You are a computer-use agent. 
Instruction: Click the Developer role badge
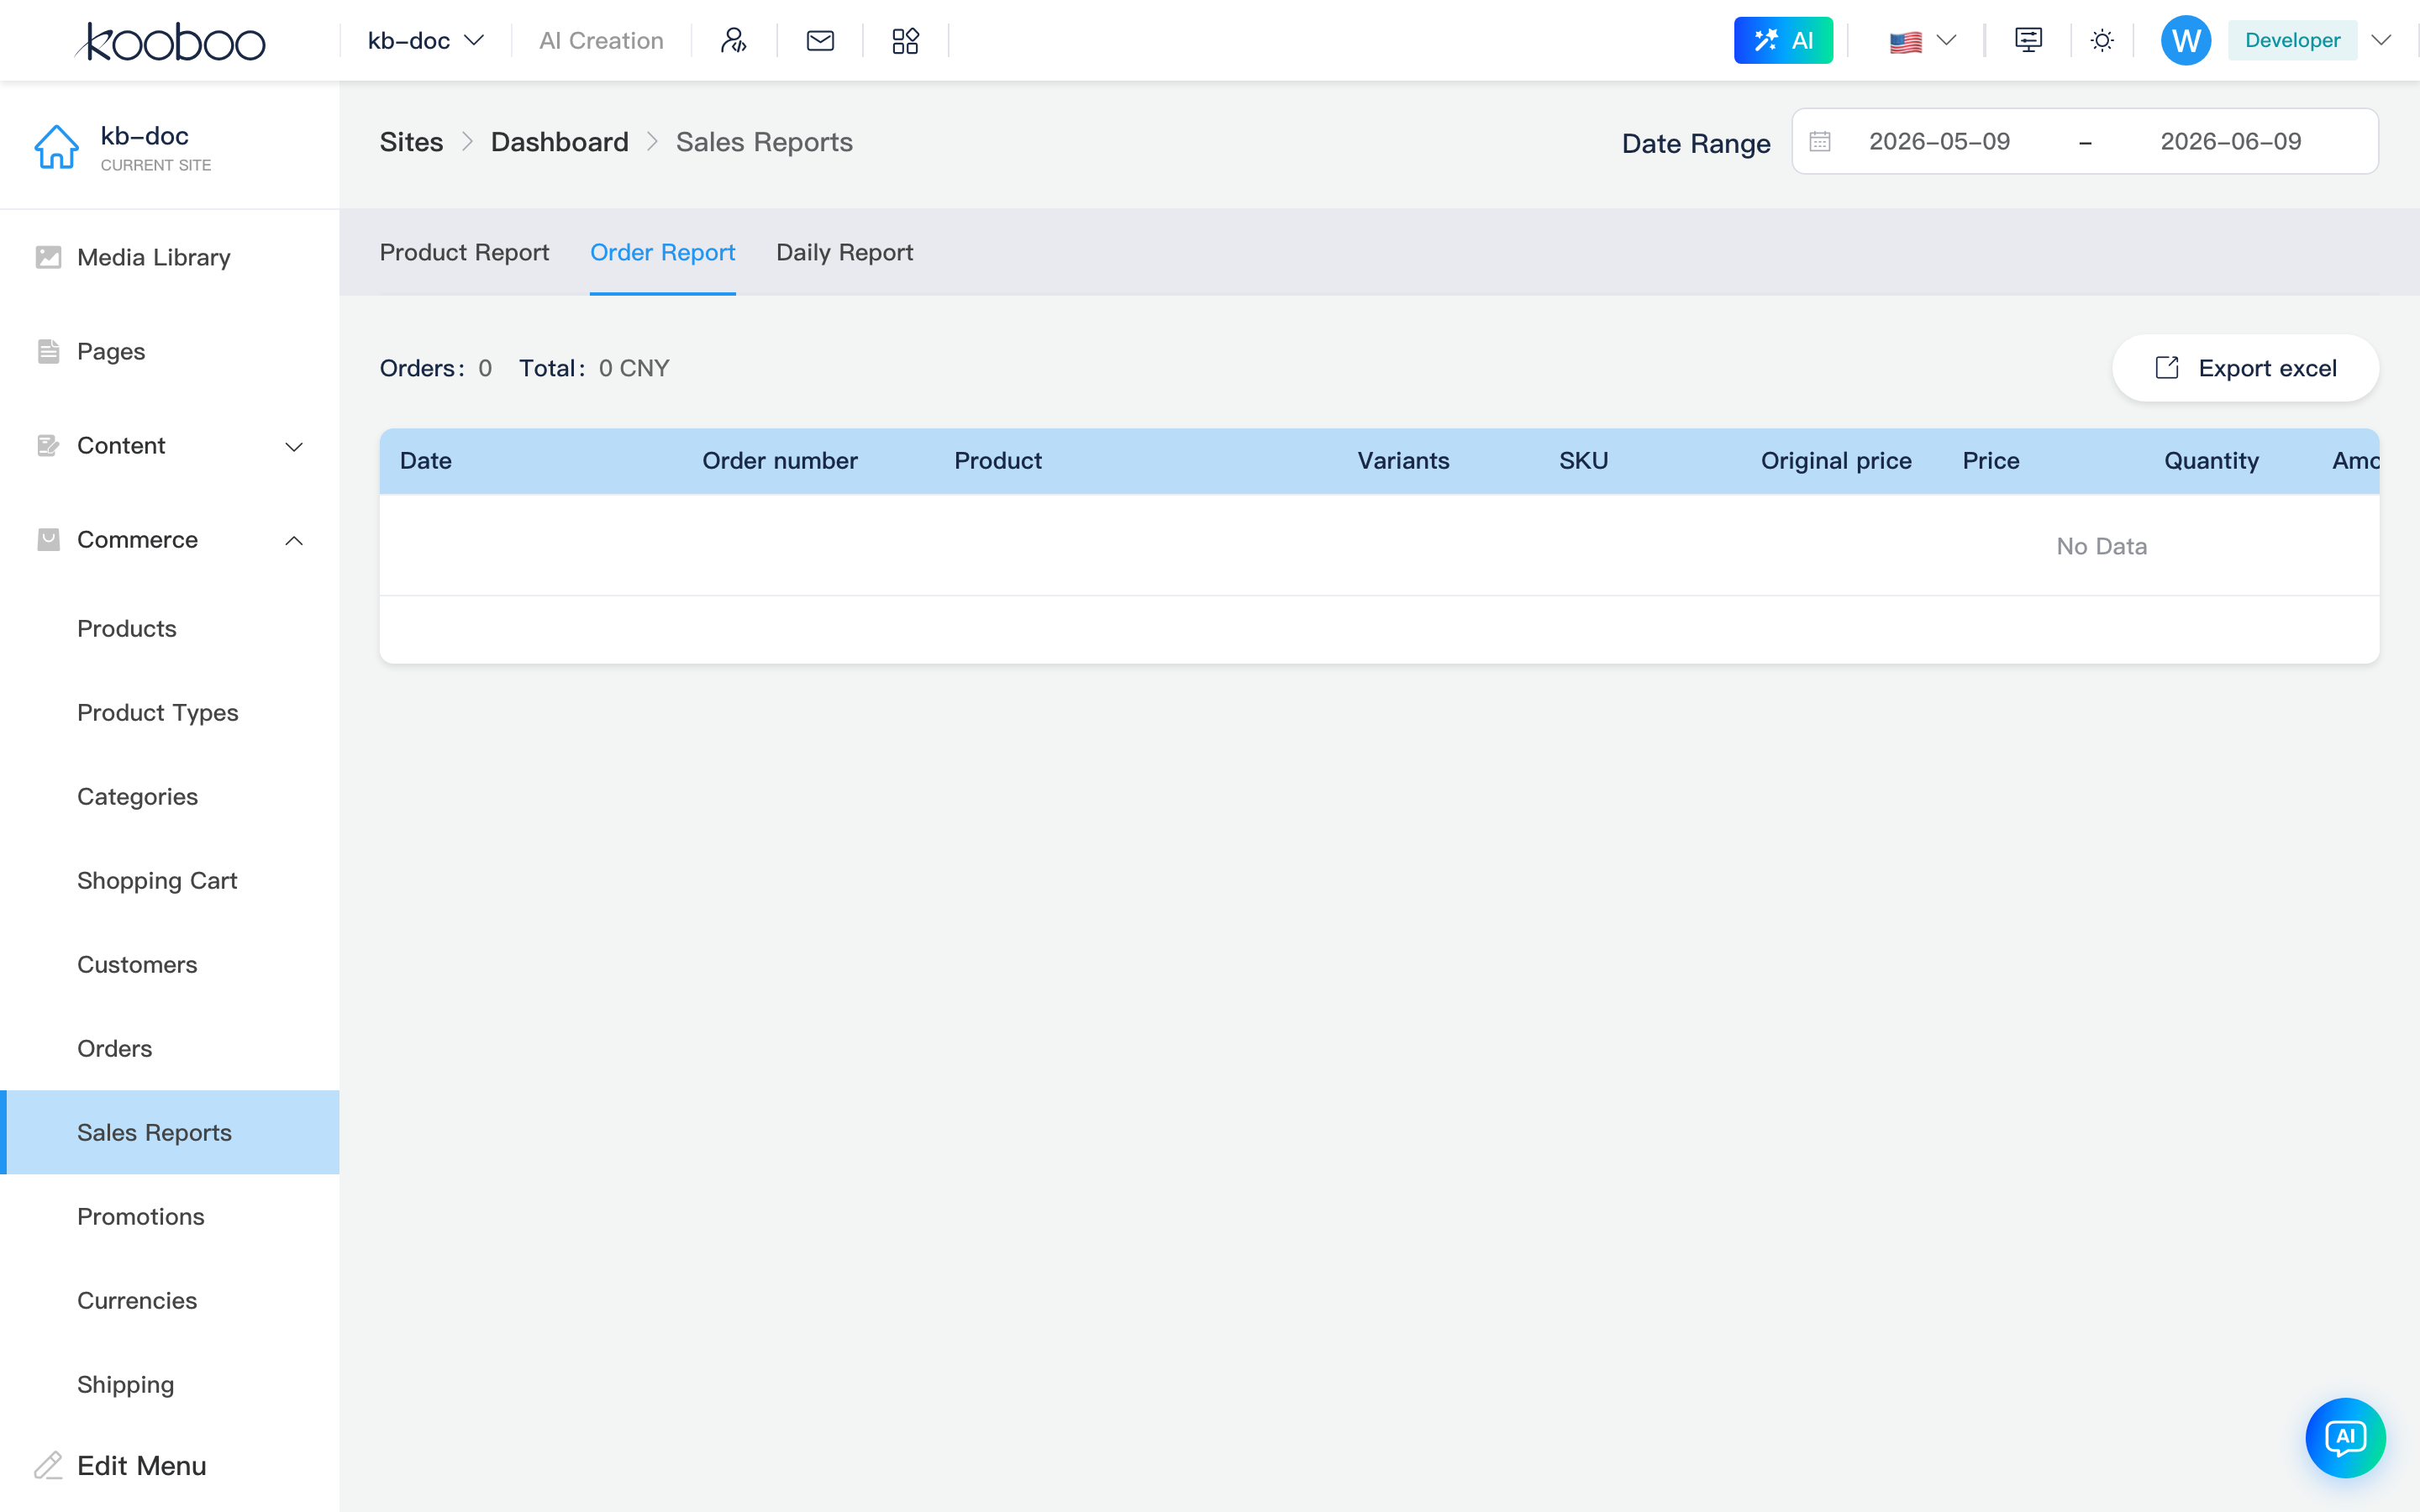click(x=2292, y=41)
